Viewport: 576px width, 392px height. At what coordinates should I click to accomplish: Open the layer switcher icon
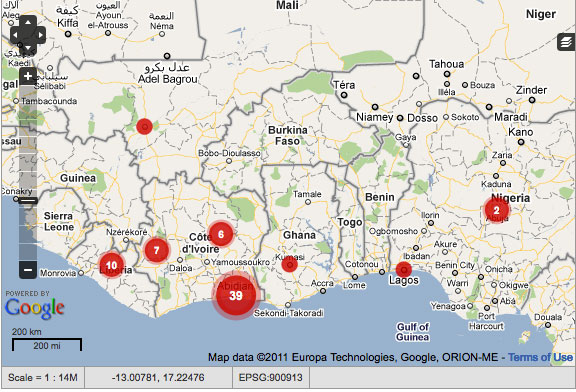click(x=566, y=42)
